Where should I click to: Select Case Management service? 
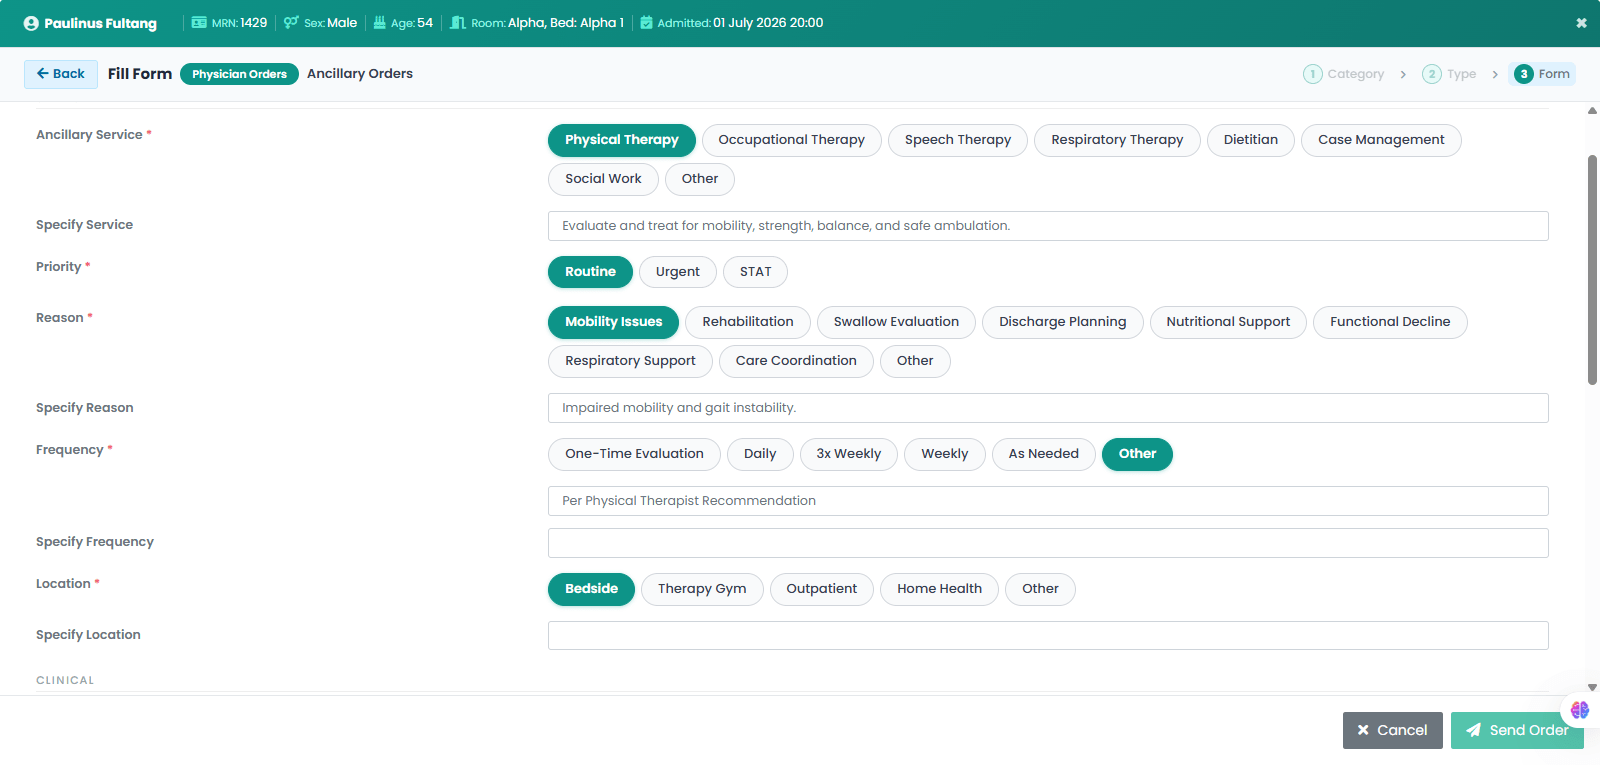click(x=1381, y=140)
